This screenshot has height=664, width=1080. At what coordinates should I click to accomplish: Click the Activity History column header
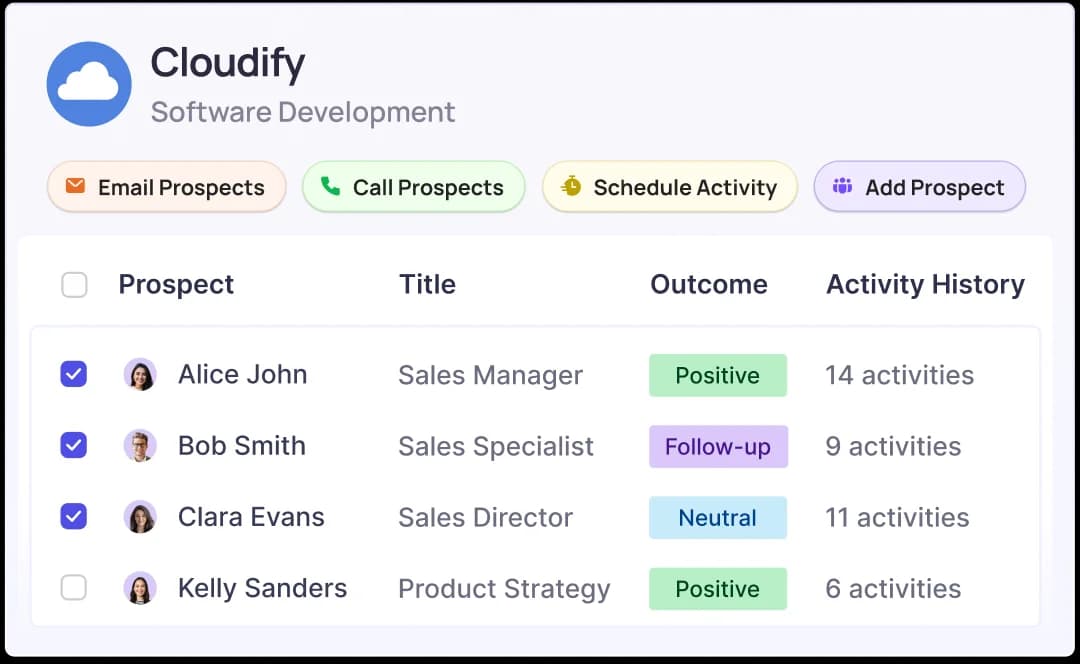pos(925,285)
